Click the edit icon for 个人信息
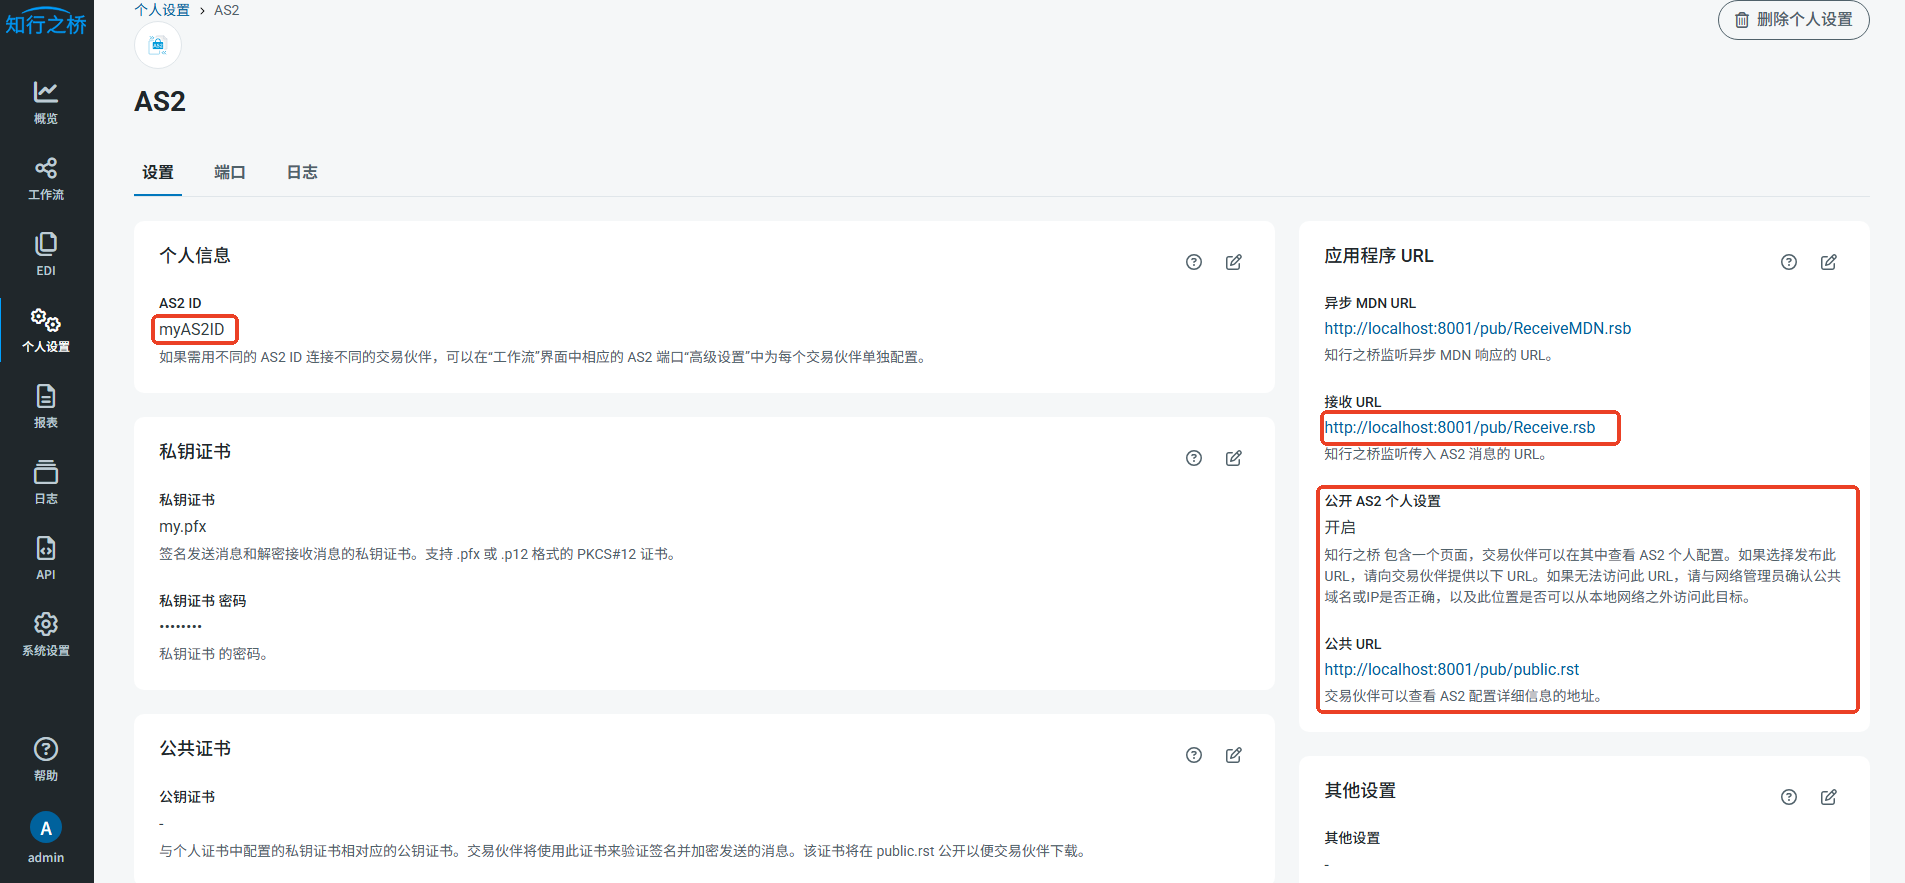Screen dimensions: 1905x883 (x=1233, y=262)
